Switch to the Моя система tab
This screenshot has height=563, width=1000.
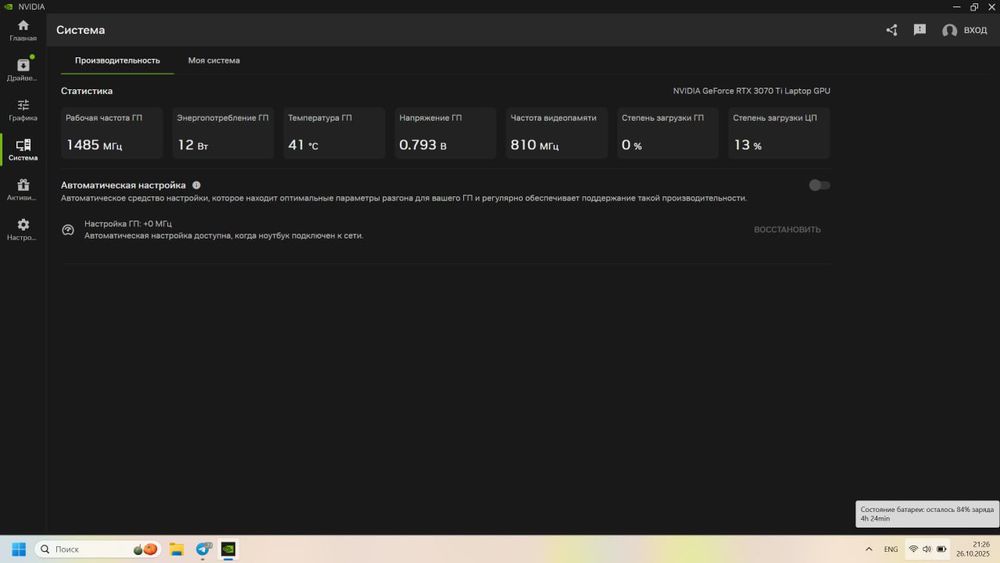coord(214,61)
